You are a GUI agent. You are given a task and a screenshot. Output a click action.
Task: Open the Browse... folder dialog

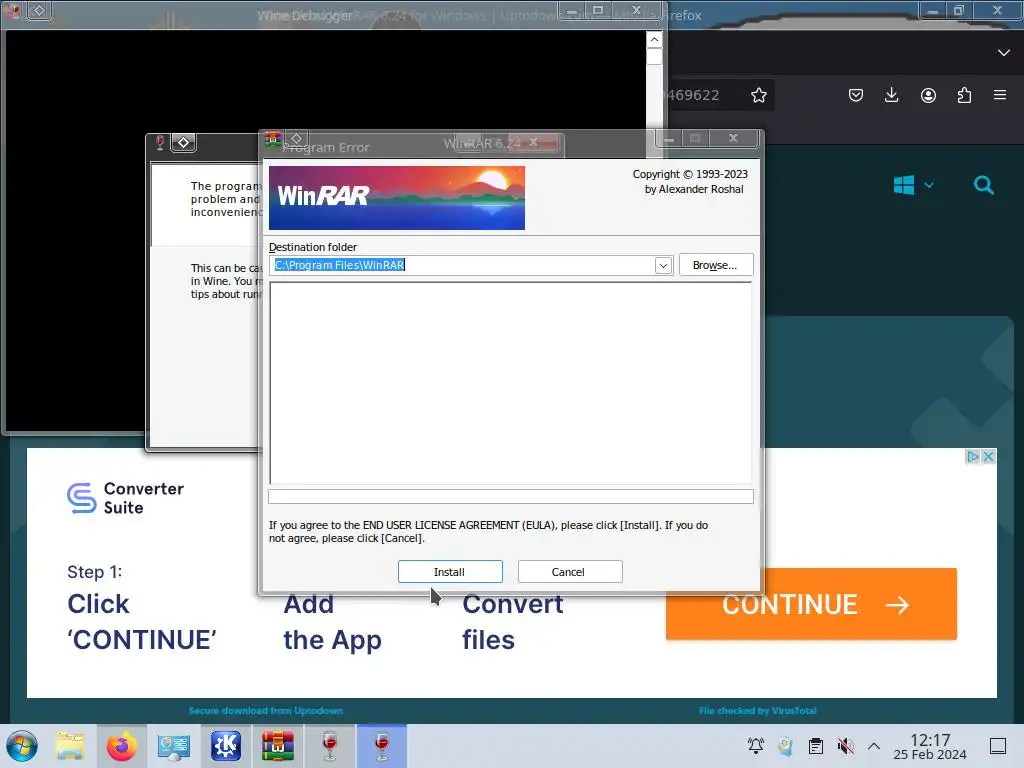pos(716,264)
